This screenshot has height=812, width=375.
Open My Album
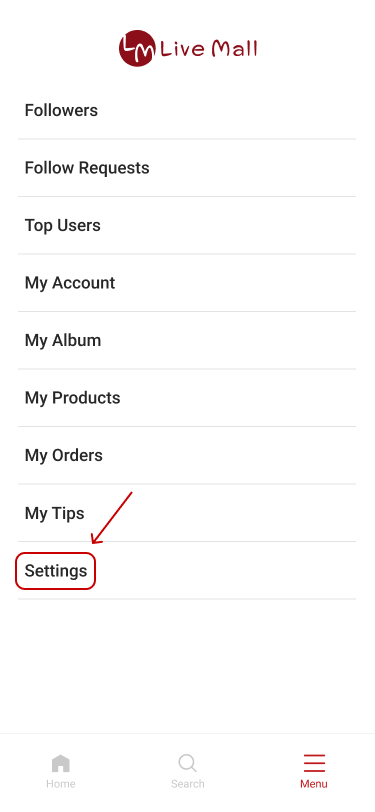[187, 340]
